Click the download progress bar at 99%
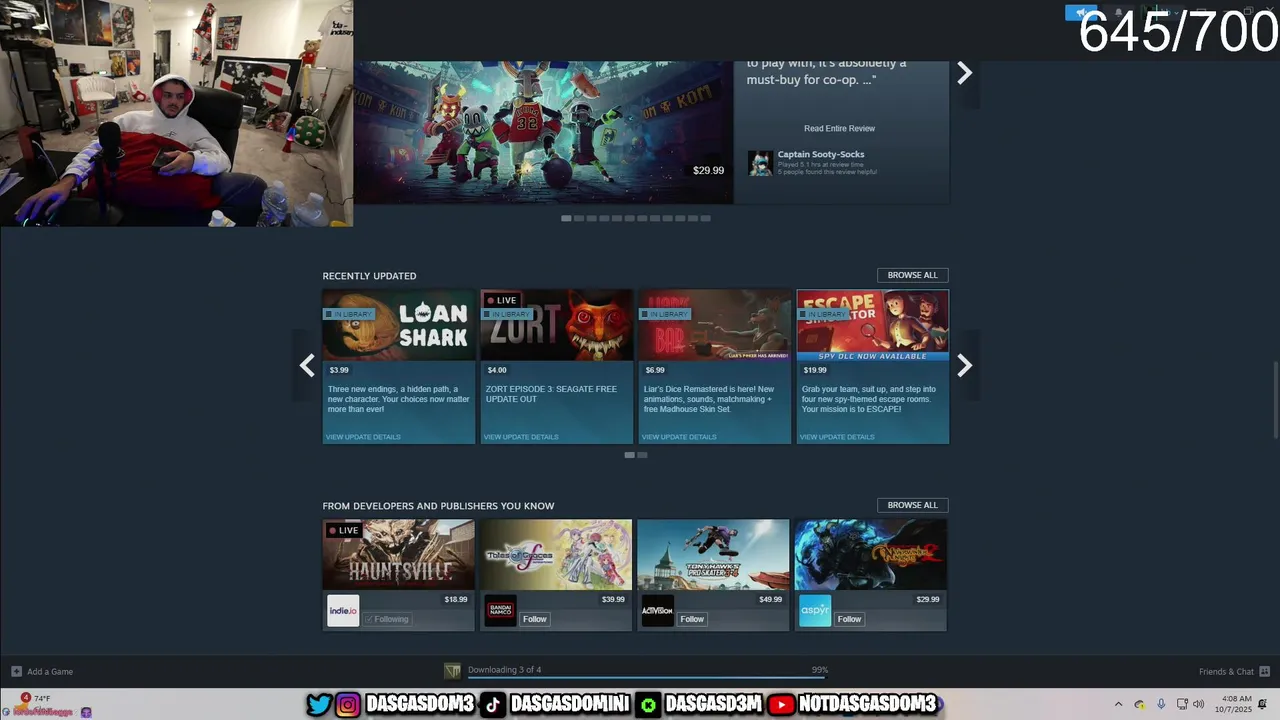This screenshot has height=720, width=1280. click(x=647, y=678)
